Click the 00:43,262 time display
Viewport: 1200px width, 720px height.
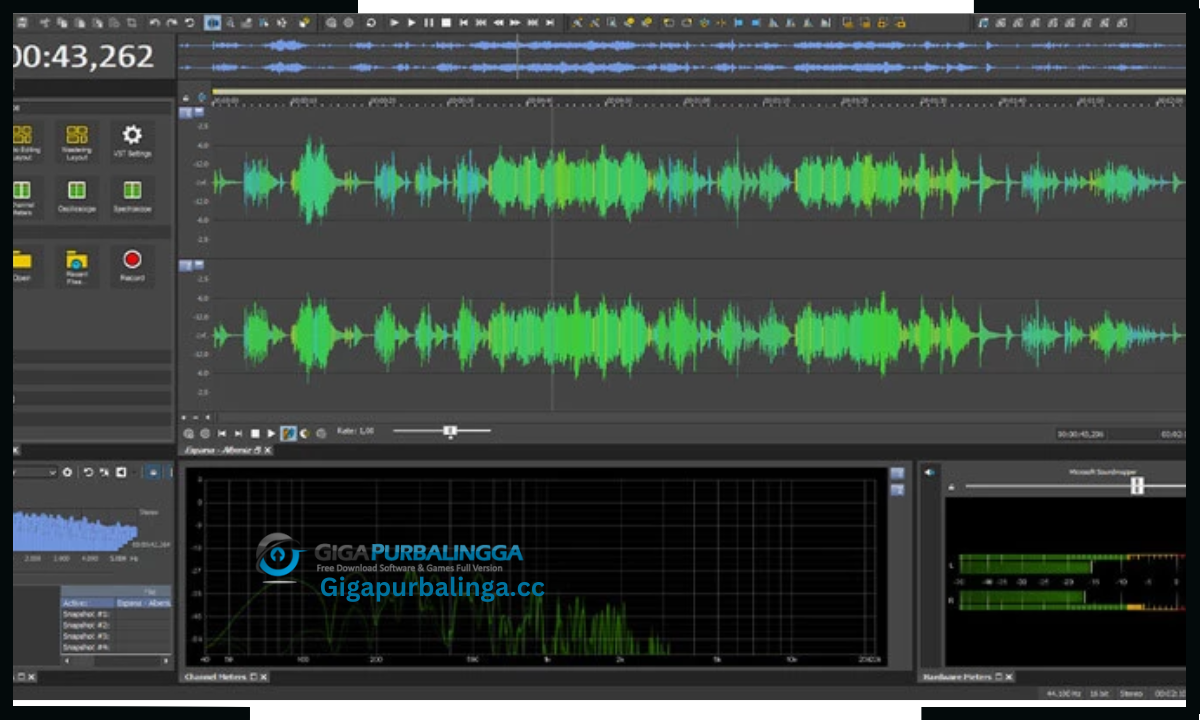point(84,57)
